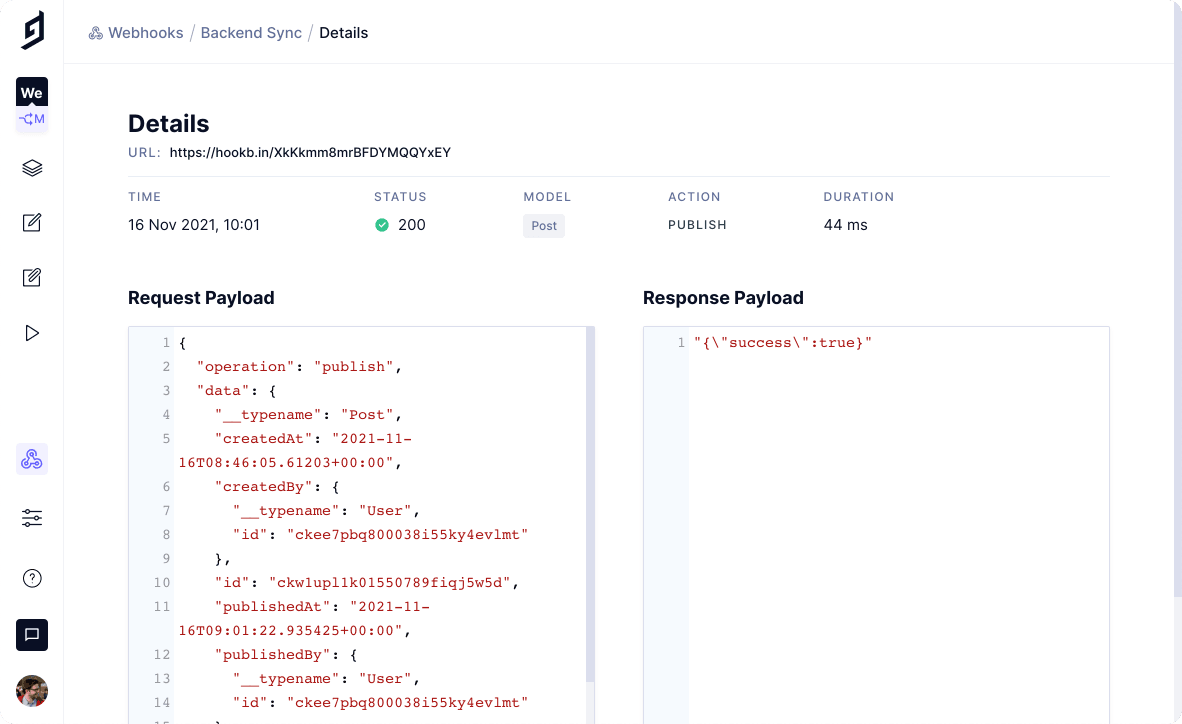Image resolution: width=1182 pixels, height=724 pixels.
Task: Select the Content editor icon in the sidebar
Action: [31, 222]
